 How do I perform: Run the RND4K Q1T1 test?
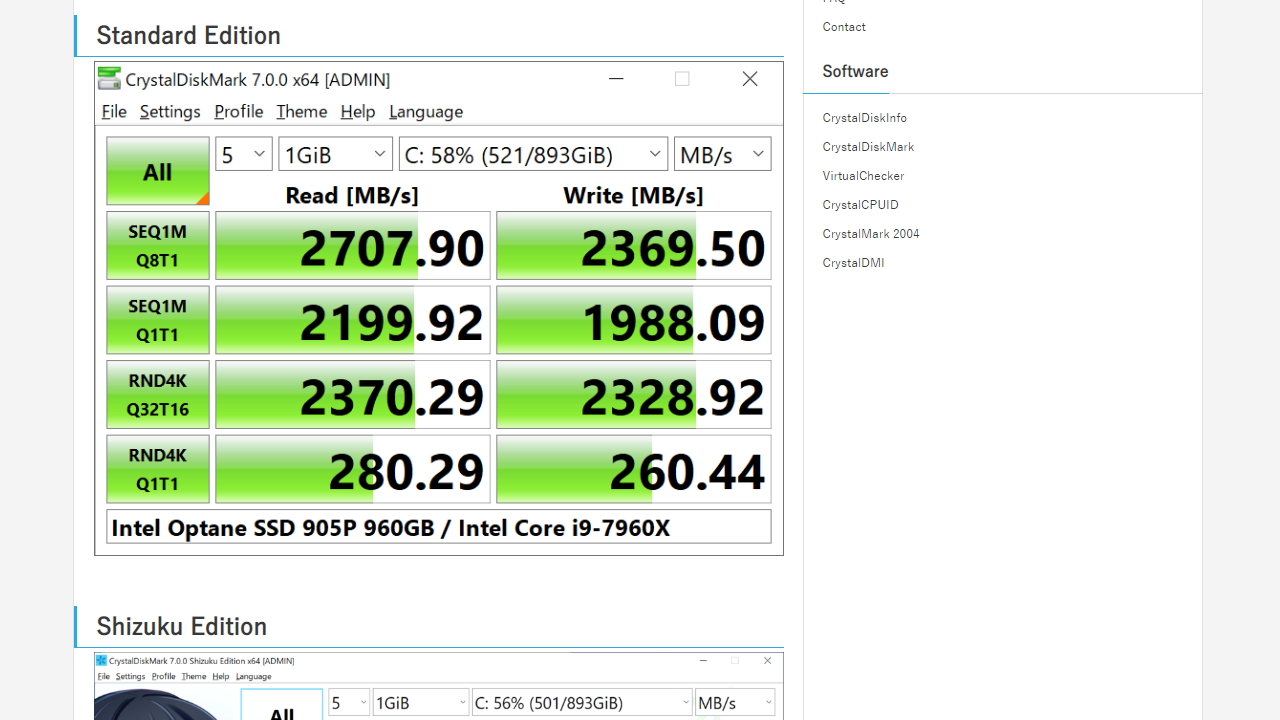click(158, 469)
